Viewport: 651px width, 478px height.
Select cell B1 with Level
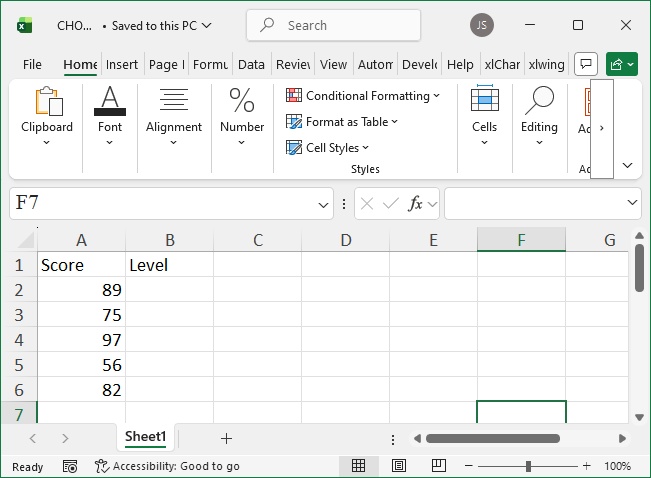coord(169,265)
